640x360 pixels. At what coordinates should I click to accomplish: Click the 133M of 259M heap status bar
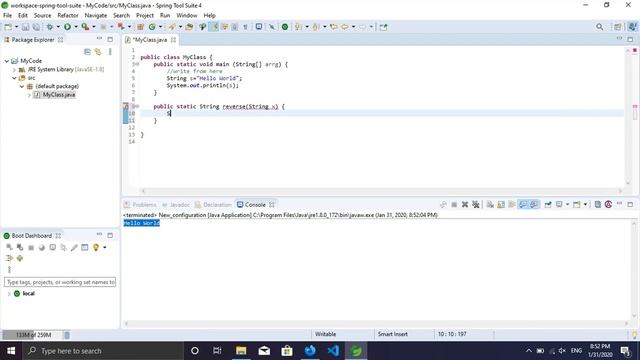pos(33,335)
